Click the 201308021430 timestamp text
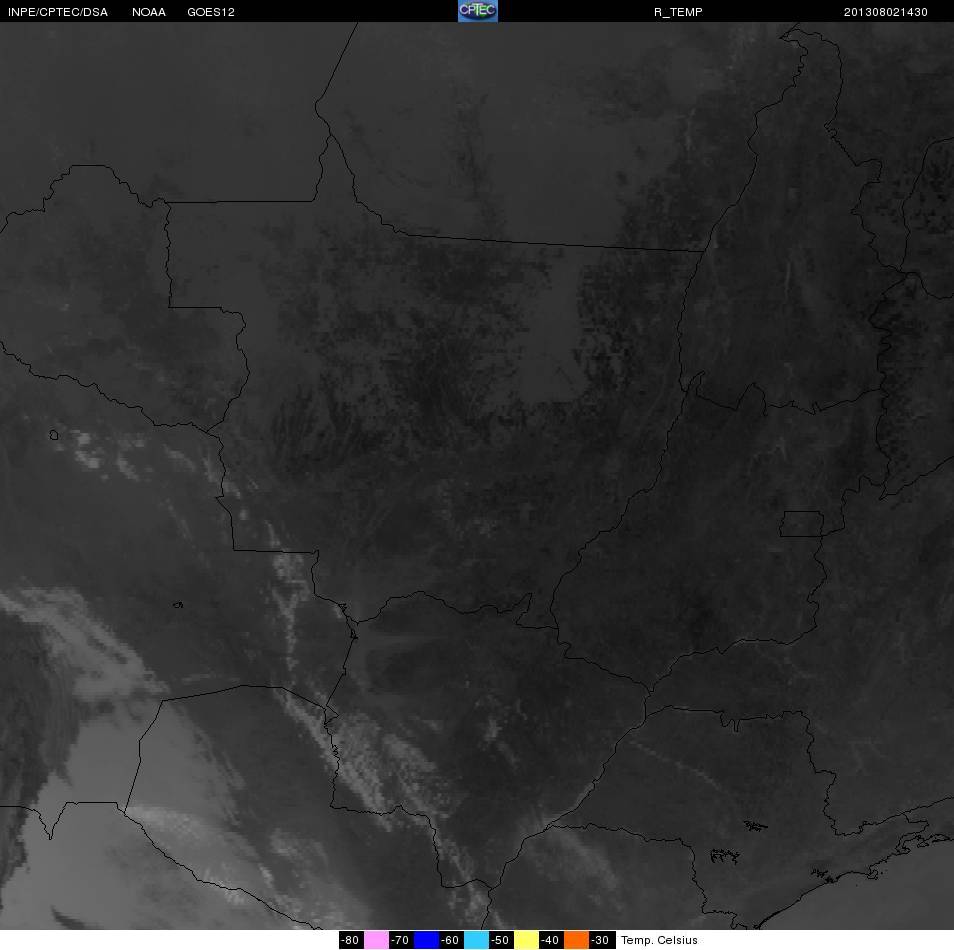 coord(885,12)
